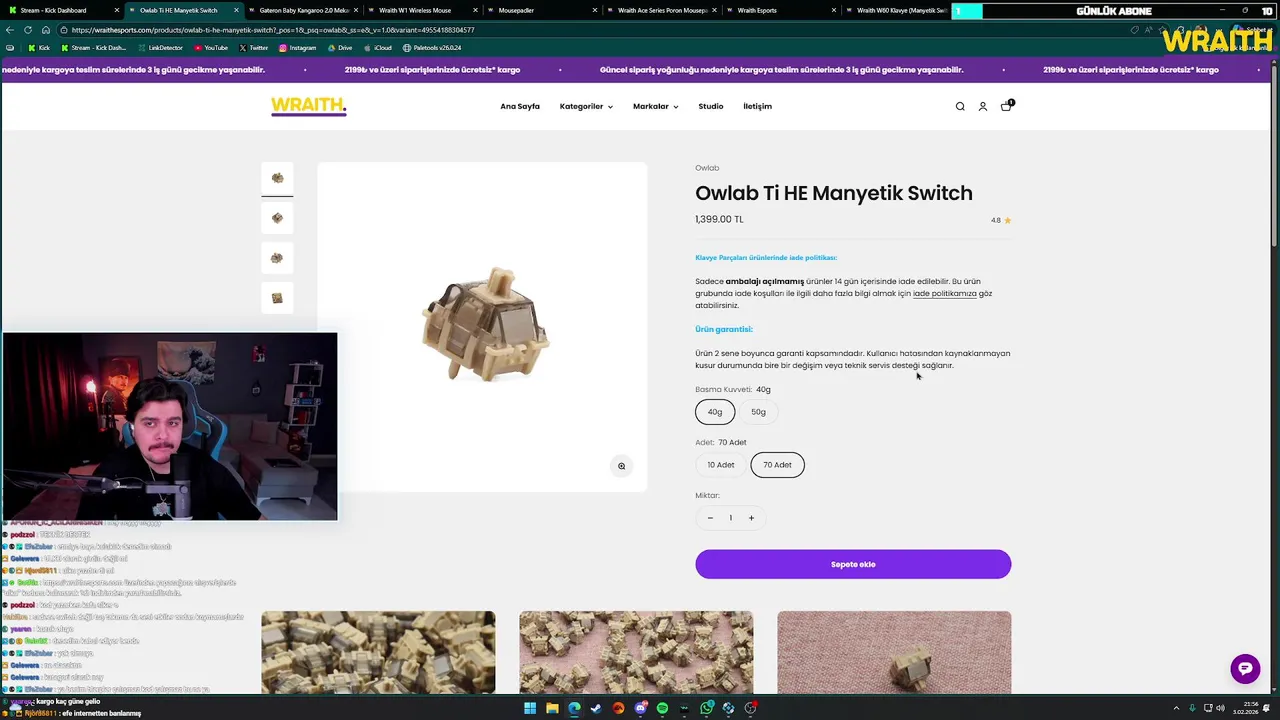Open Microsoft Edge from the taskbar
Screen dimensions: 1280x720
(x=574, y=708)
